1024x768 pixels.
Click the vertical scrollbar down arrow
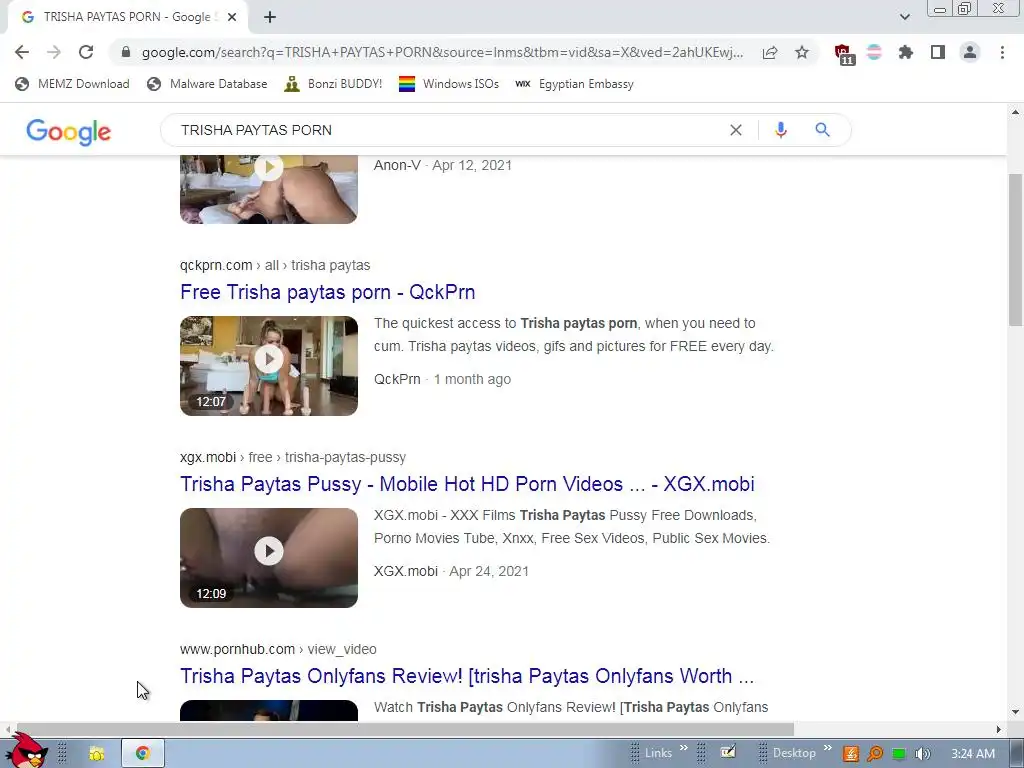1016,712
